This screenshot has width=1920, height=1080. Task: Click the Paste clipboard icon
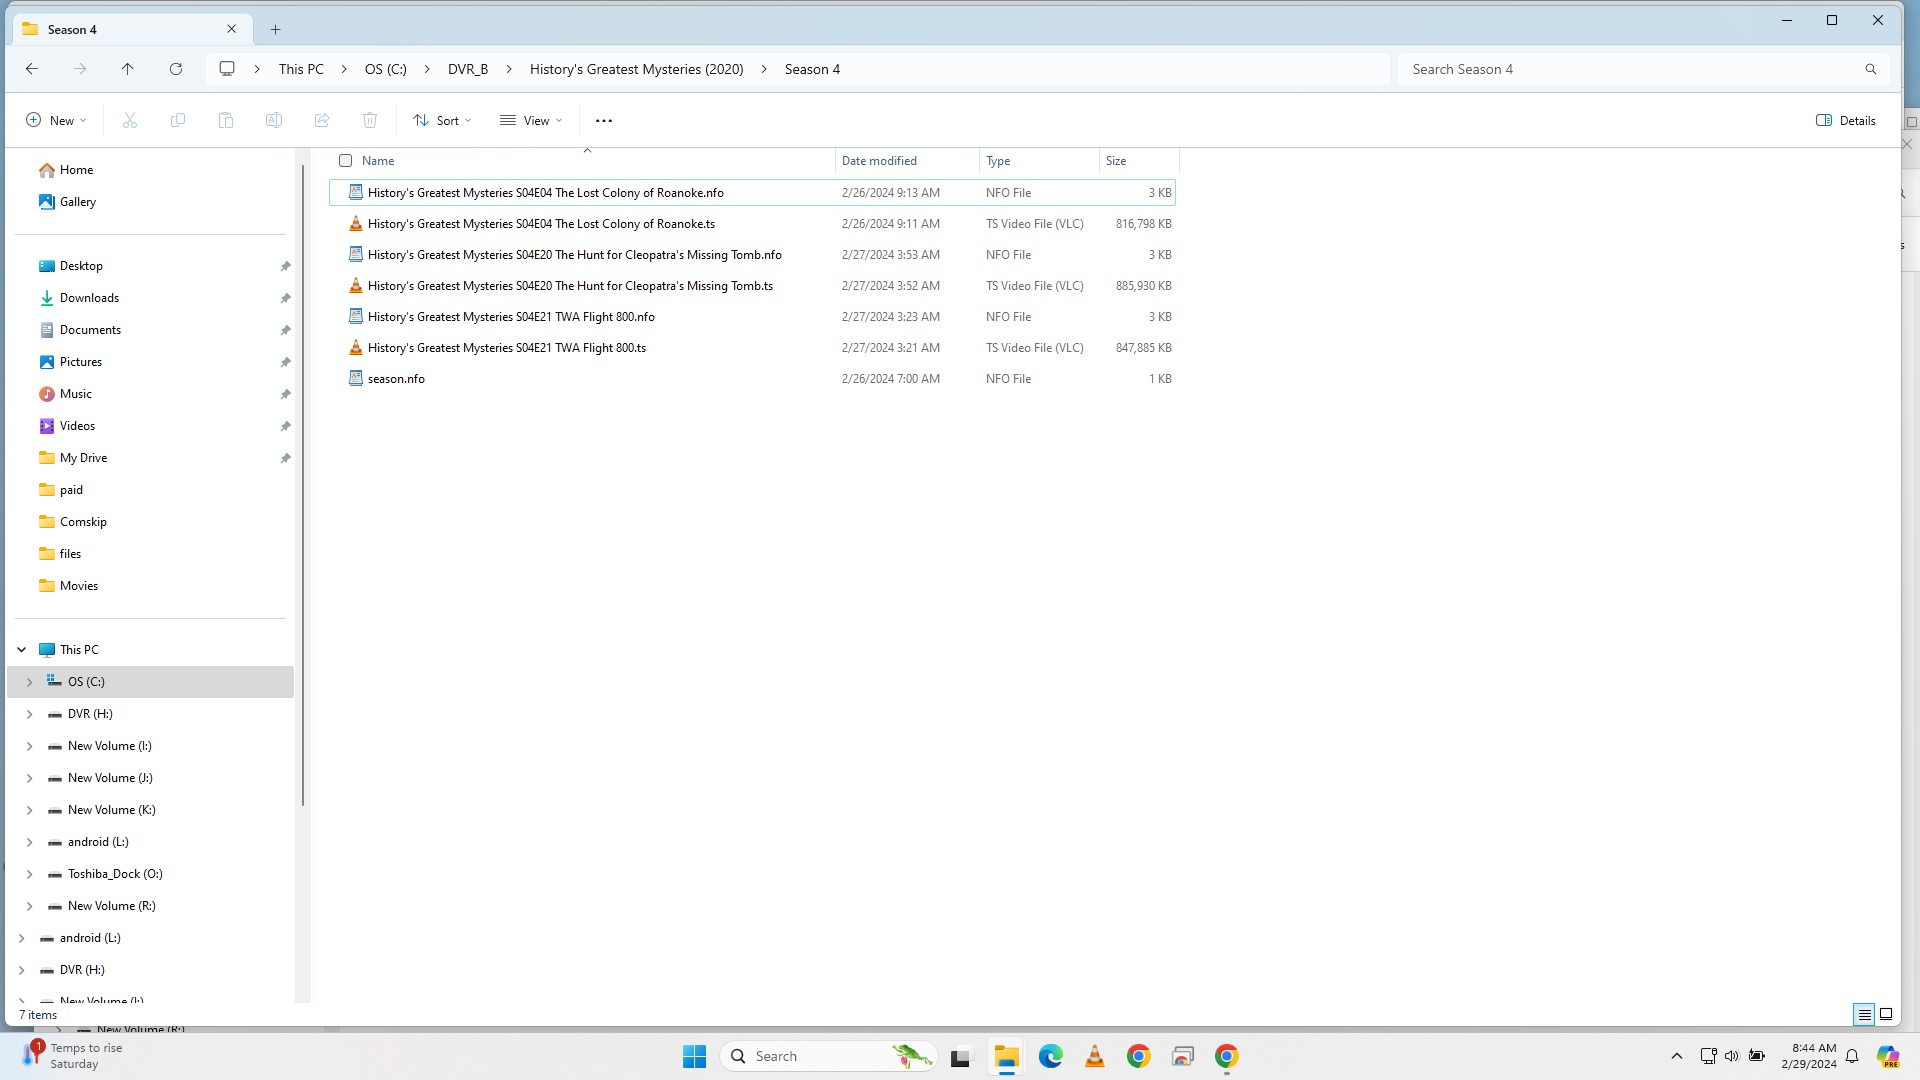pos(226,120)
